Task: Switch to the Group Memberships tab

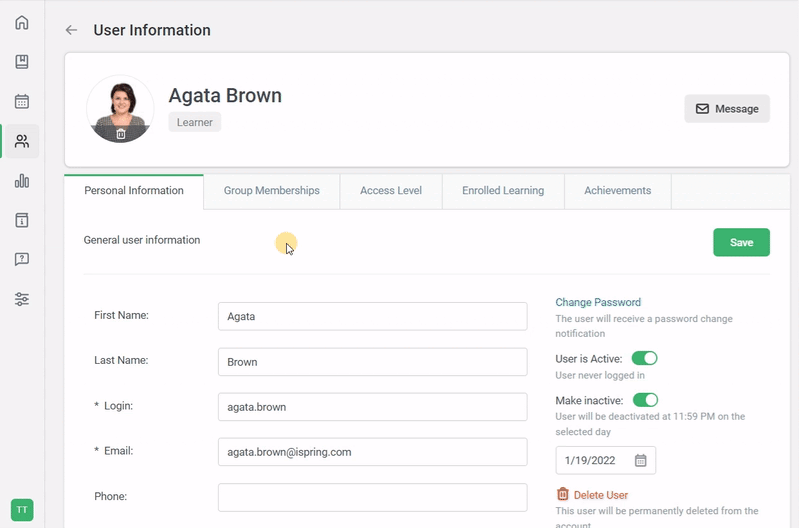Action: coord(271,191)
